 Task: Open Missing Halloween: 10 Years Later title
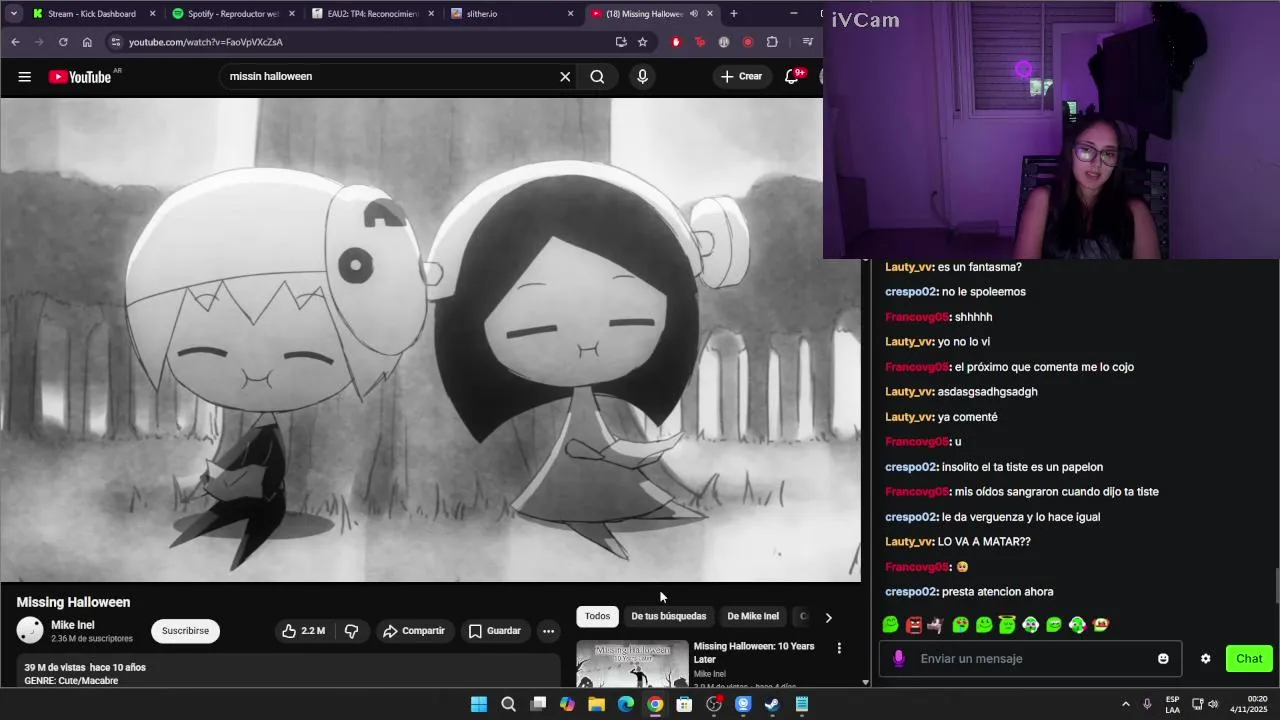[x=754, y=653]
